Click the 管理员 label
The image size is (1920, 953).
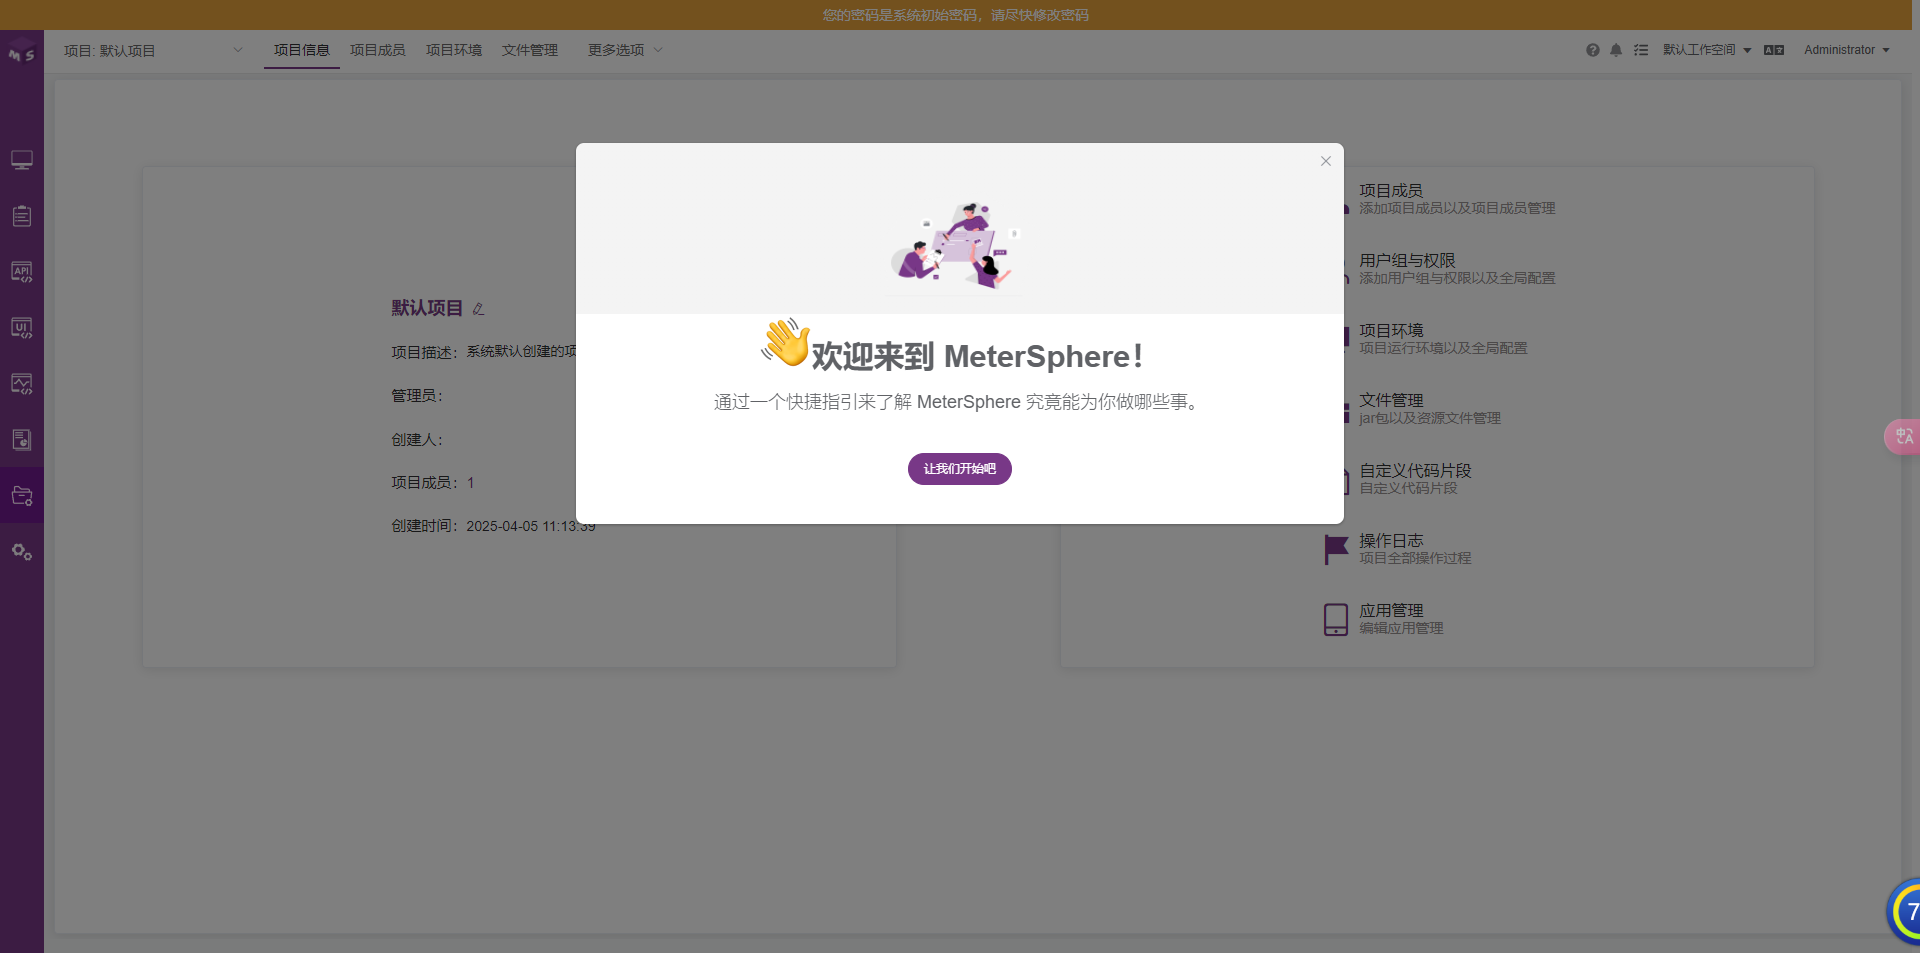417,396
